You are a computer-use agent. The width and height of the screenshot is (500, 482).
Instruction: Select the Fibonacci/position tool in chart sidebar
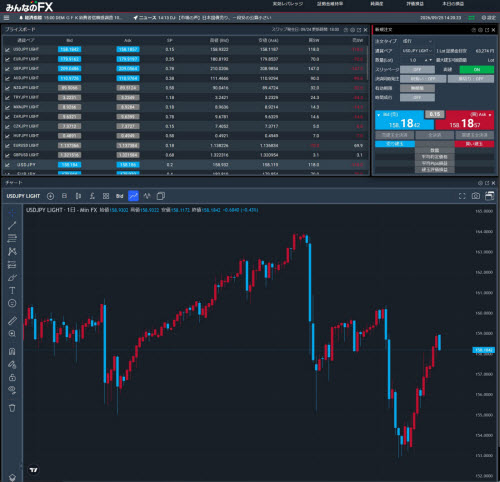(x=12, y=265)
